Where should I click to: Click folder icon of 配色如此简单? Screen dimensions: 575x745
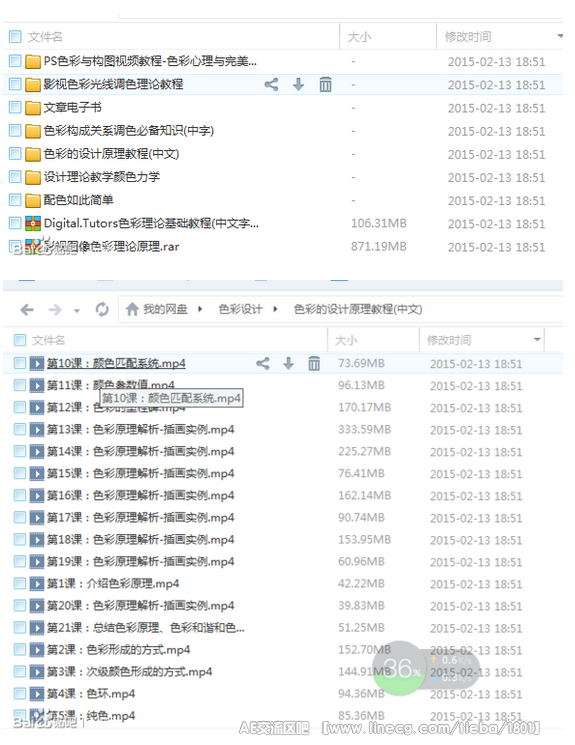32,201
